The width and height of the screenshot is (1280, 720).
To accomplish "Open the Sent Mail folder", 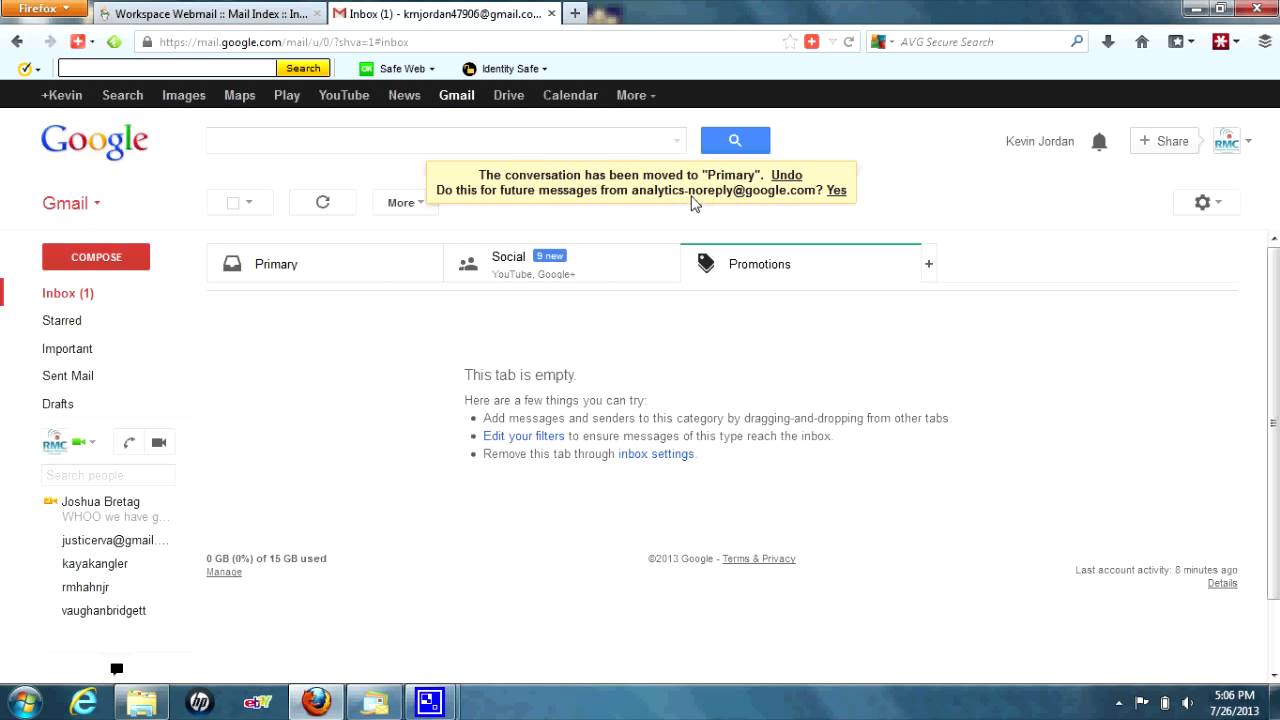I will pyautogui.click(x=68, y=376).
